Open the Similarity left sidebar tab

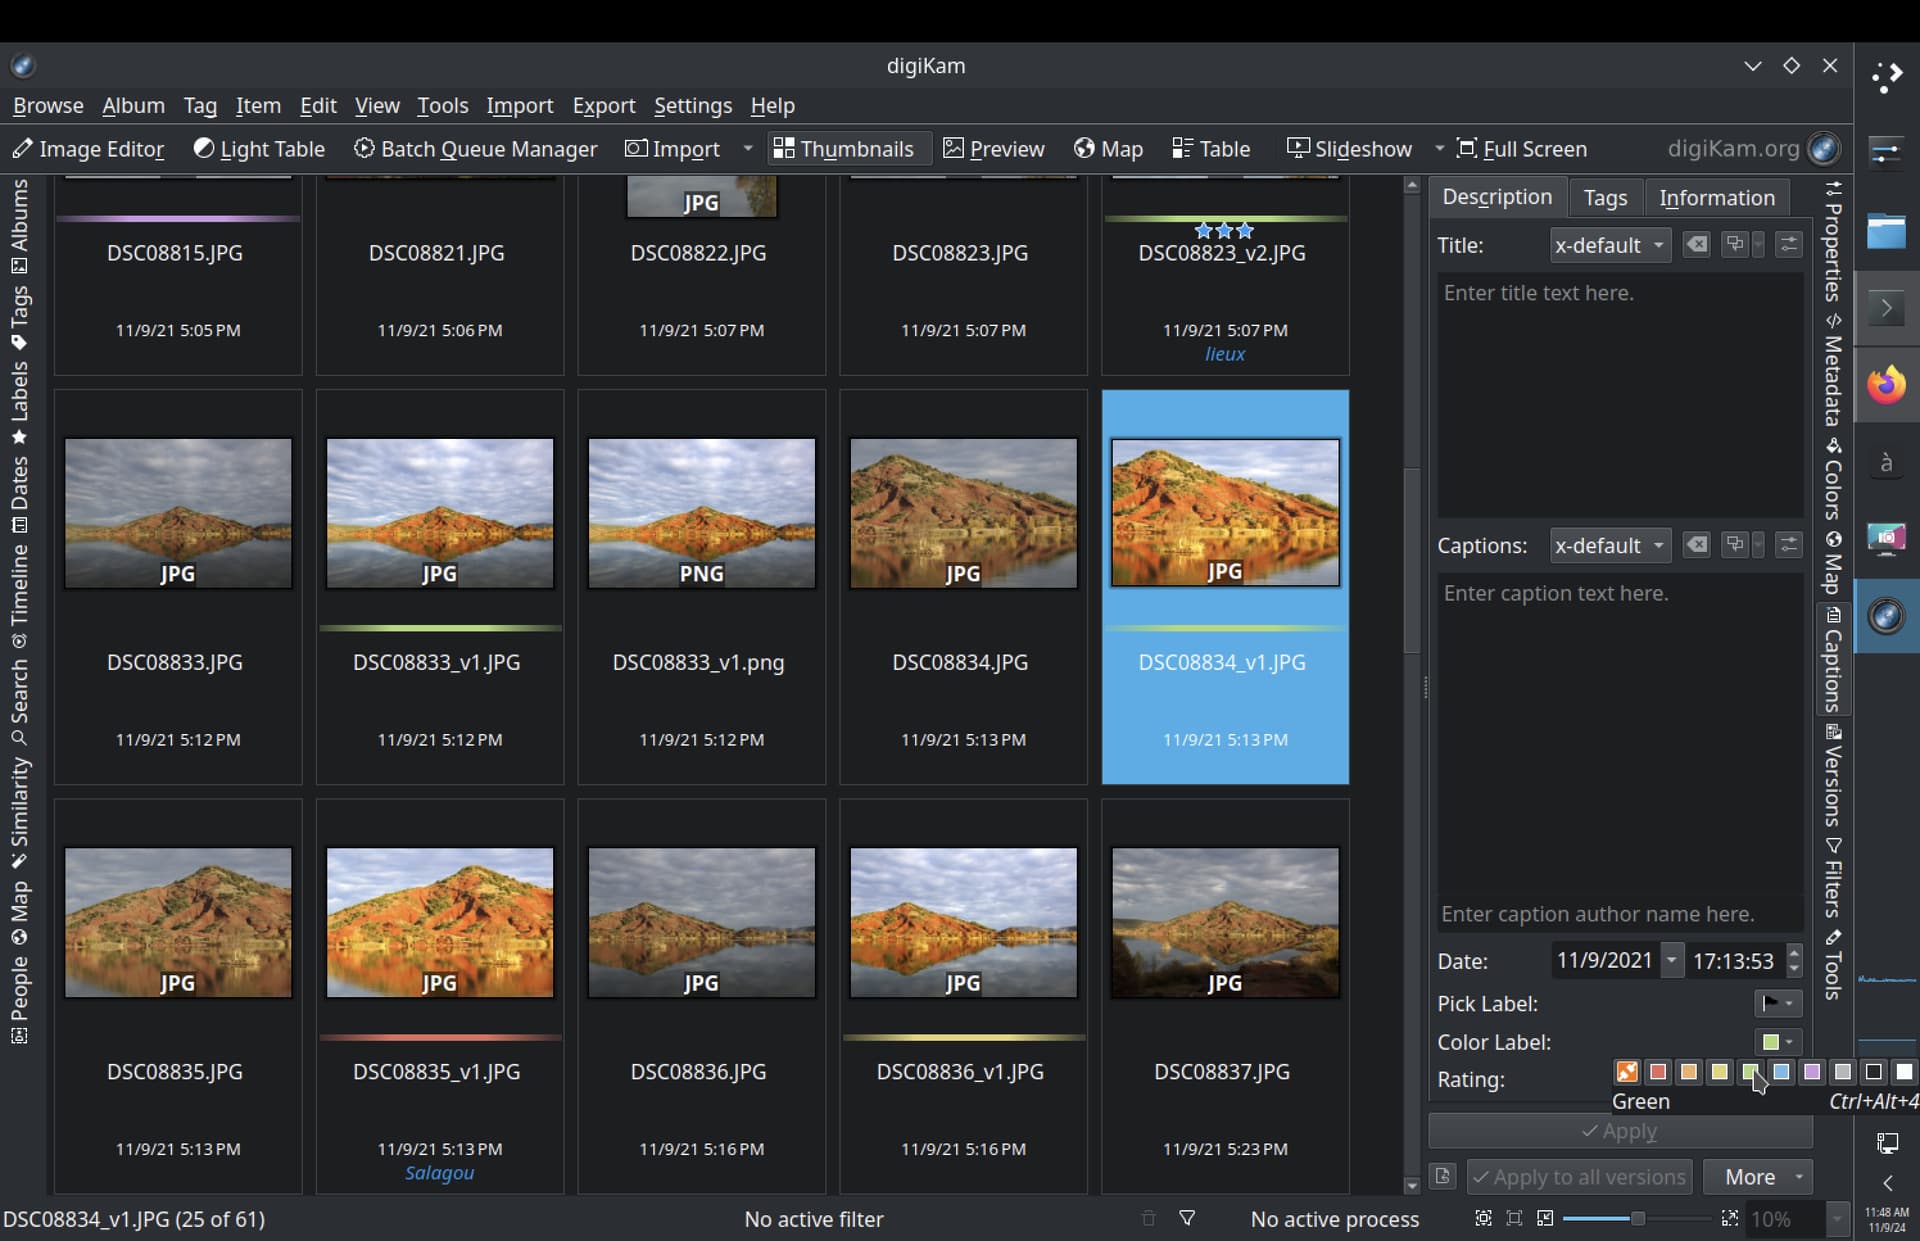pos(19,812)
